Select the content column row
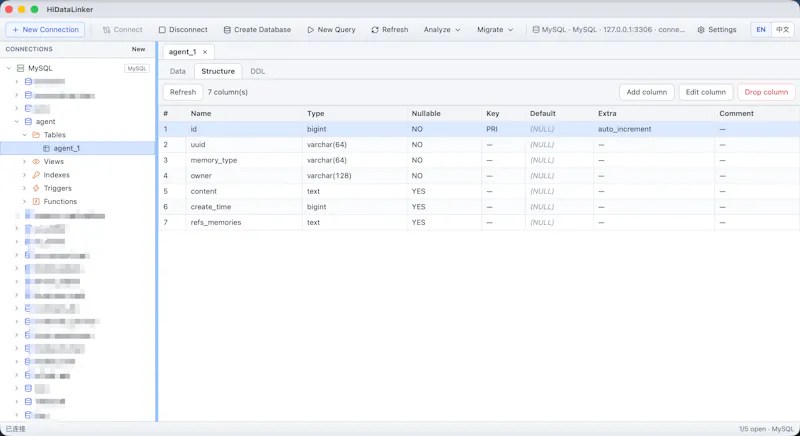Viewport: 800px width, 436px height. click(479, 191)
